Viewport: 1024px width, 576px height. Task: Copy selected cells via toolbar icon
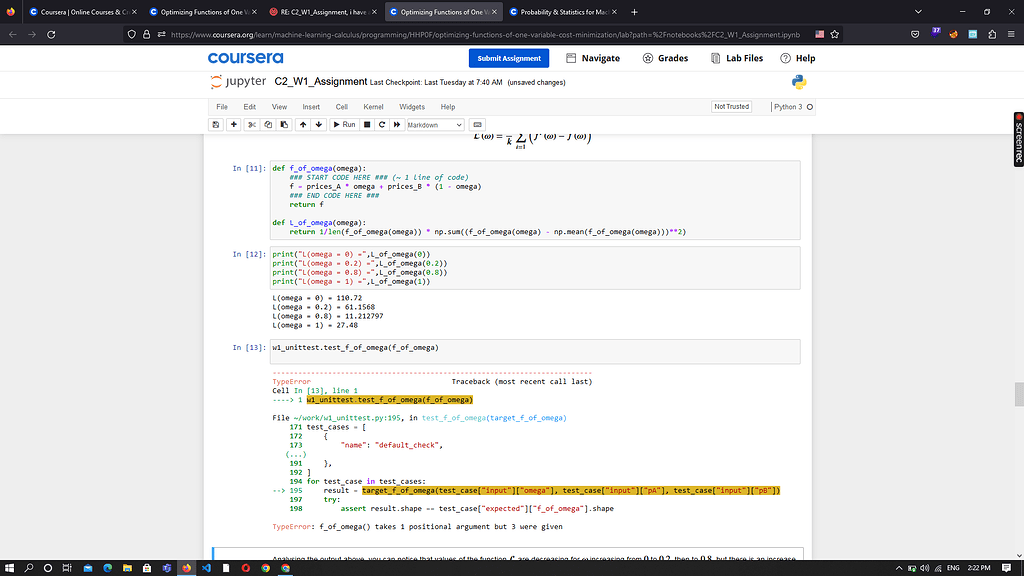[x=267, y=125]
